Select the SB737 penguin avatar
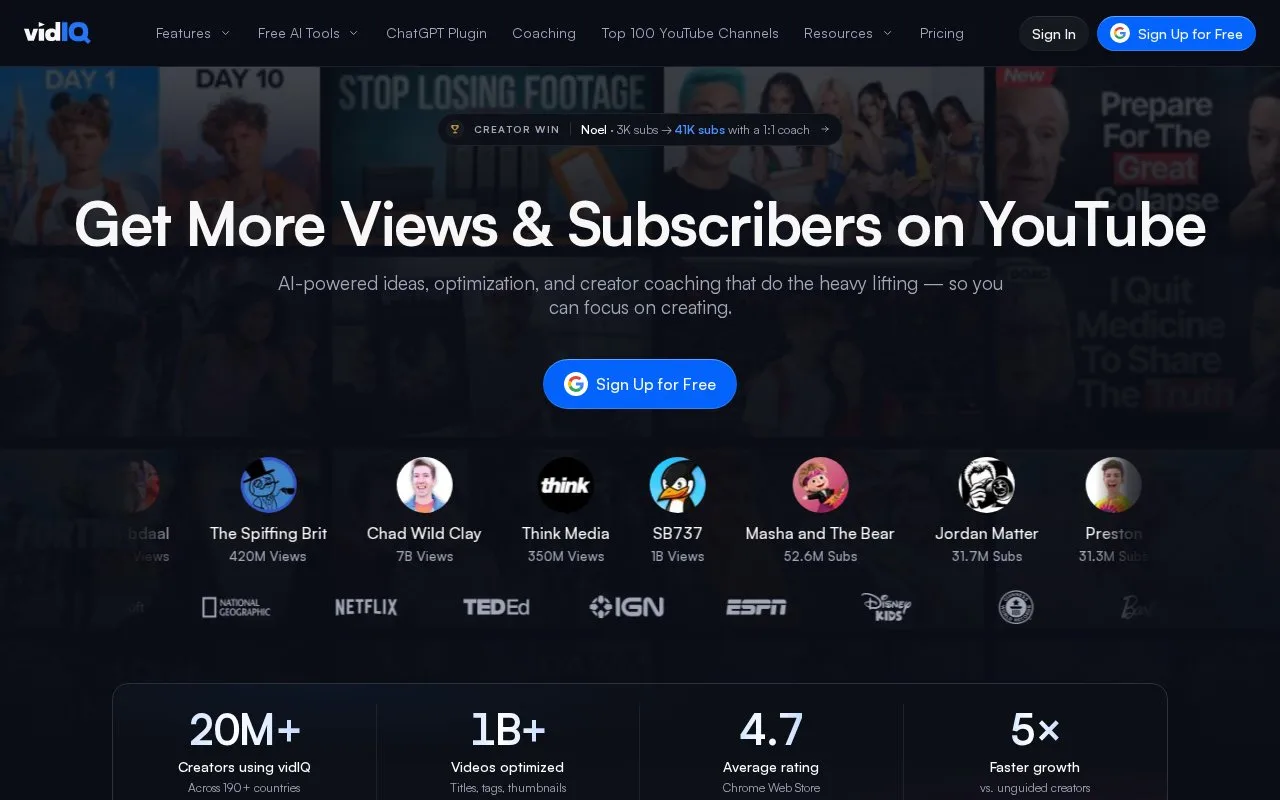 tap(678, 485)
